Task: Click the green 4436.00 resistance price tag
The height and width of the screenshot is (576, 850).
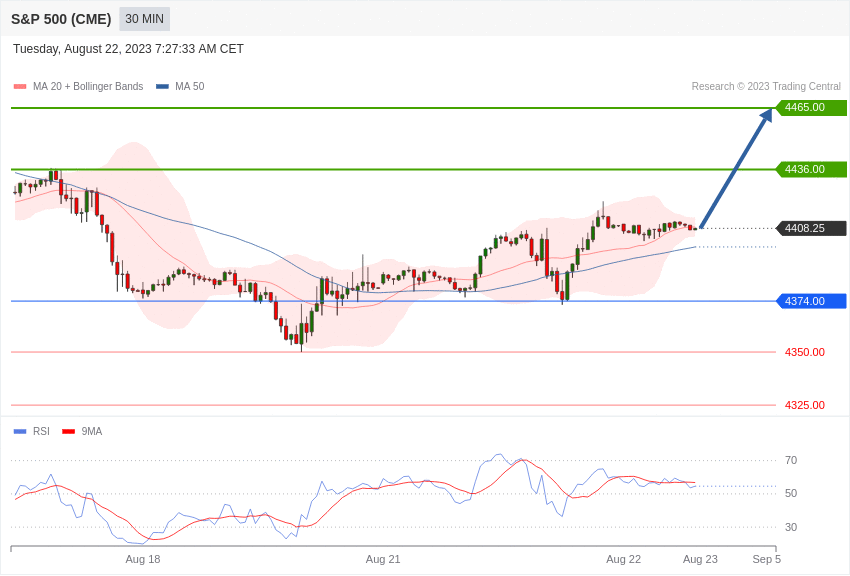Action: (x=811, y=170)
